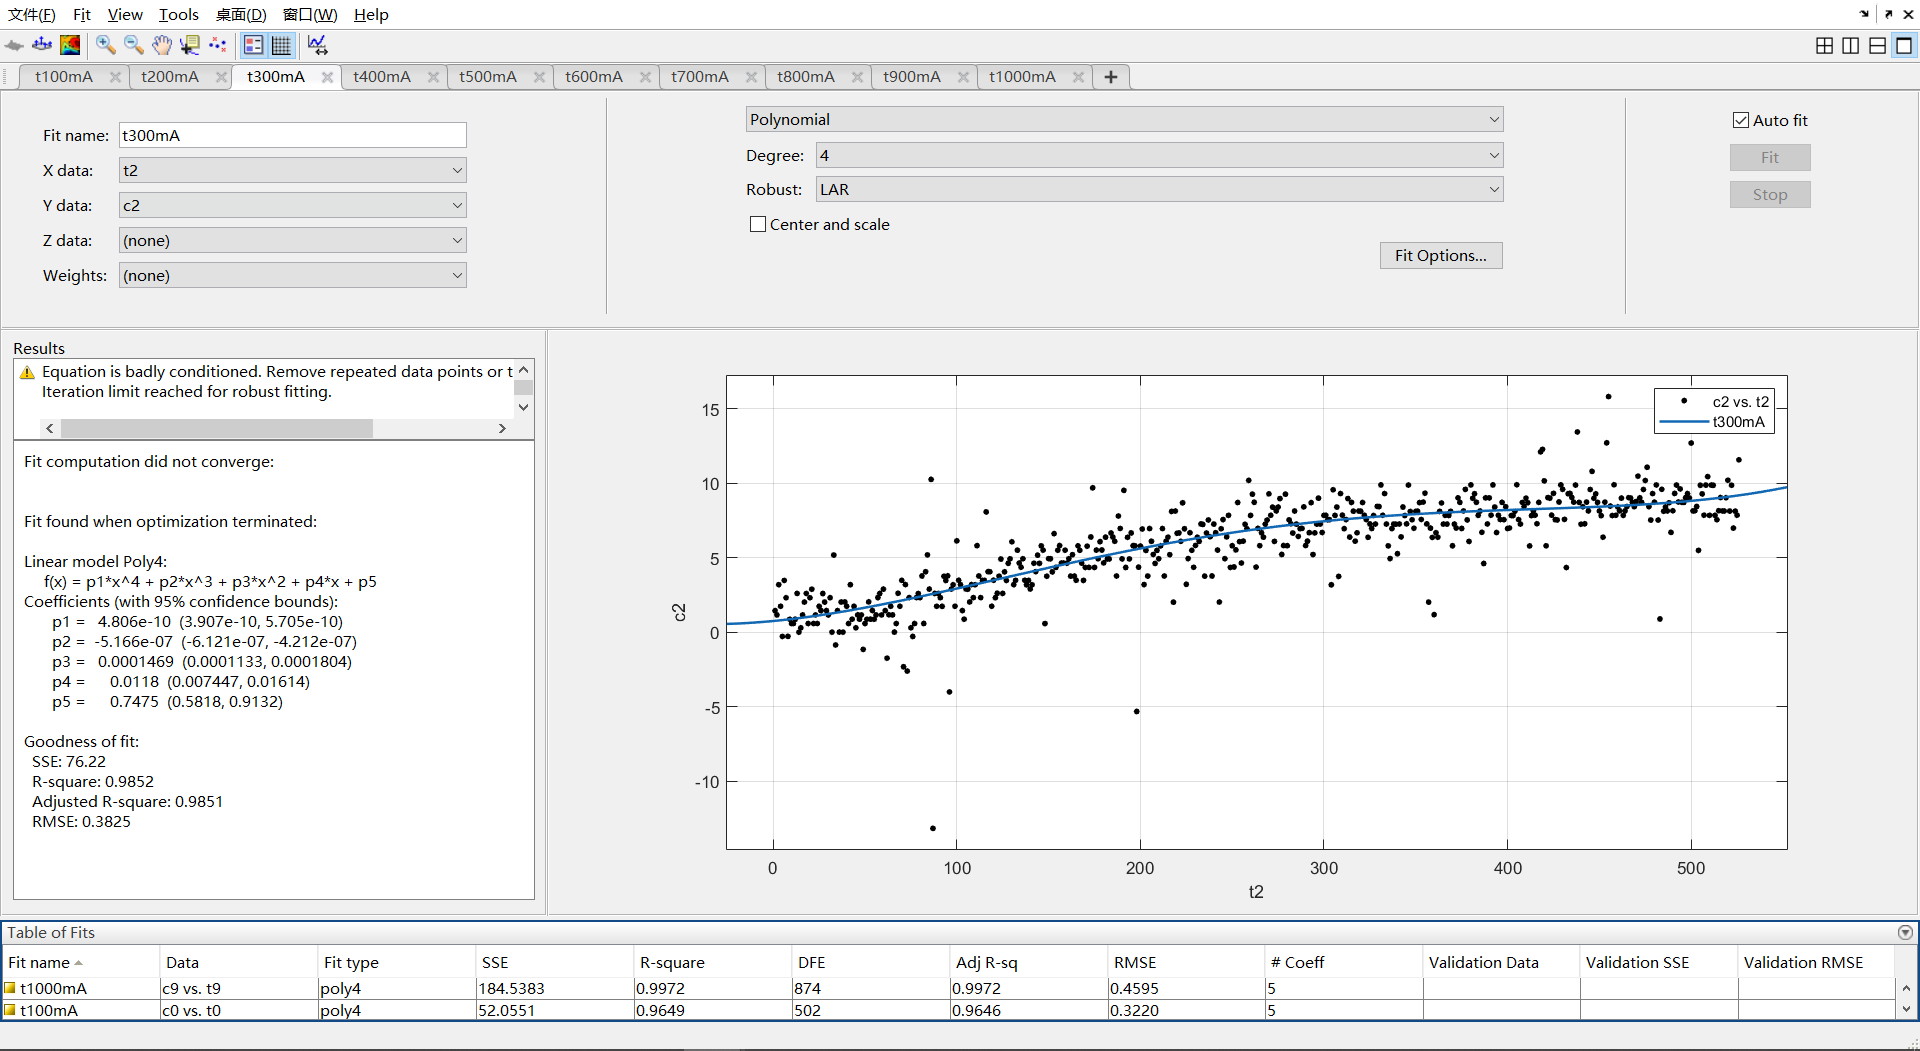Close the t500mA fit tab
The image size is (1920, 1051).
click(x=539, y=77)
